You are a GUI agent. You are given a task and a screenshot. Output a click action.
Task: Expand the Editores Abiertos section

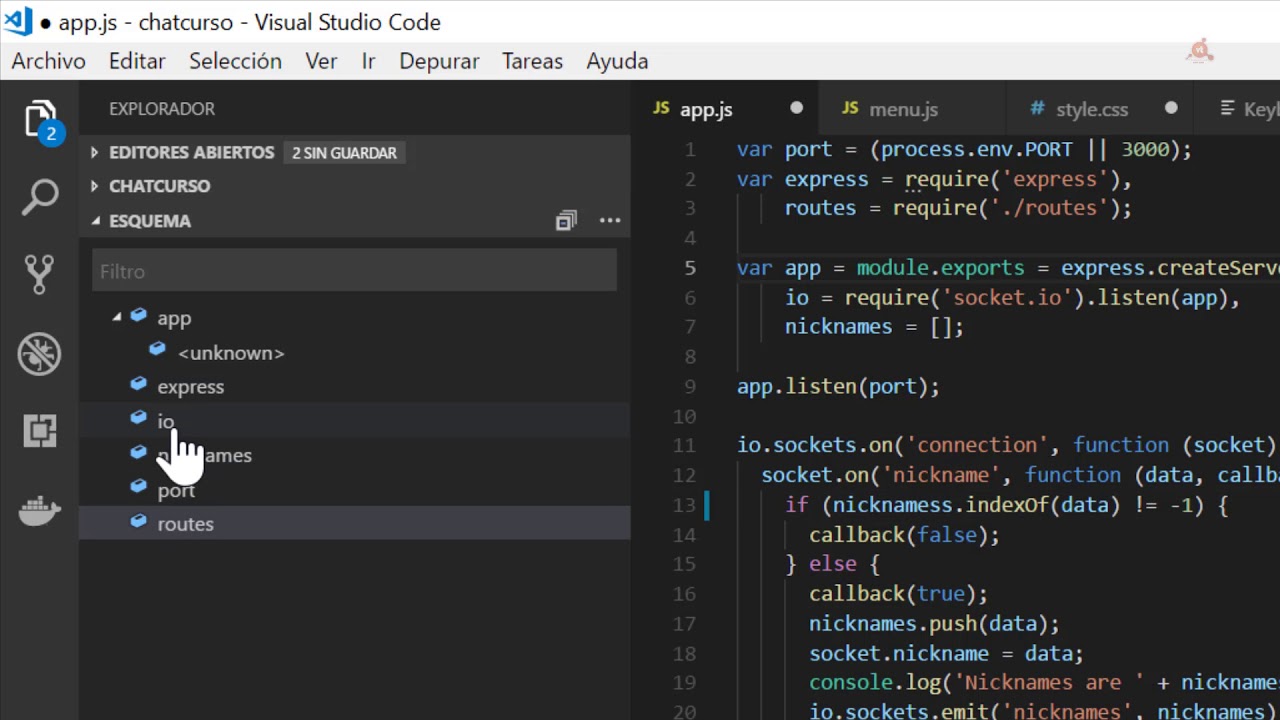click(x=94, y=153)
